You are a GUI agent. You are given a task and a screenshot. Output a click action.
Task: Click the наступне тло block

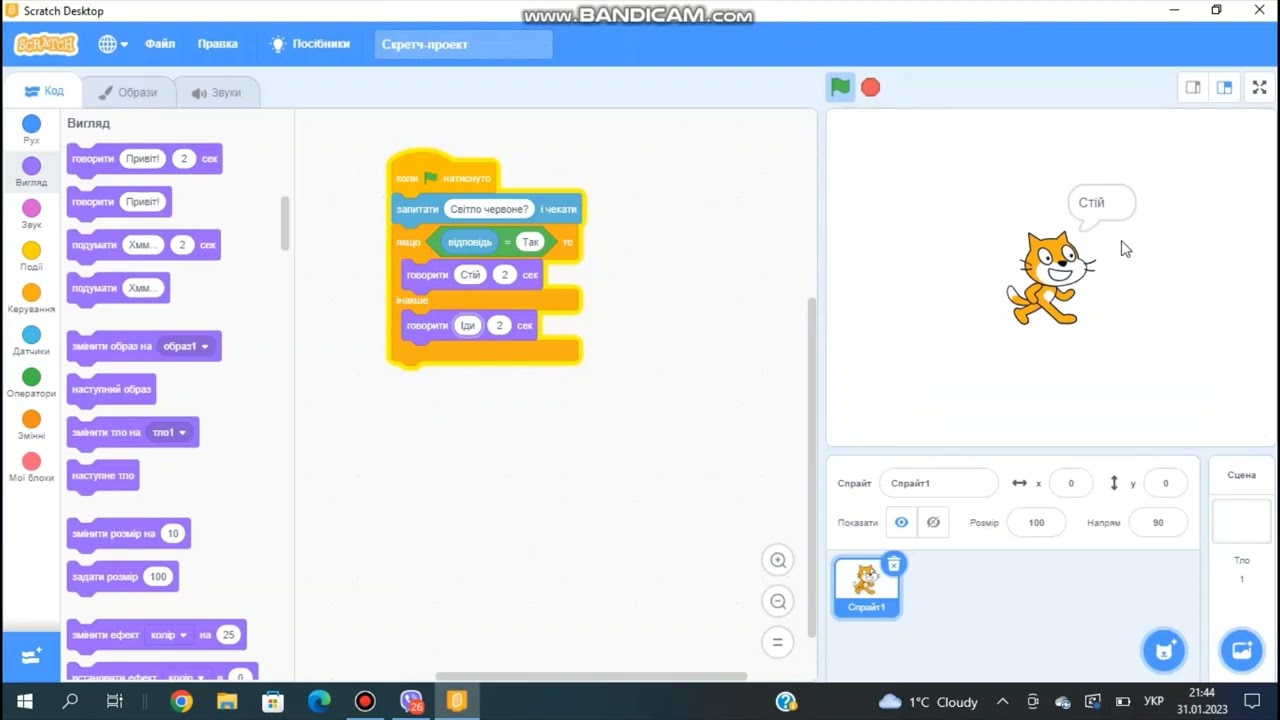coord(103,476)
